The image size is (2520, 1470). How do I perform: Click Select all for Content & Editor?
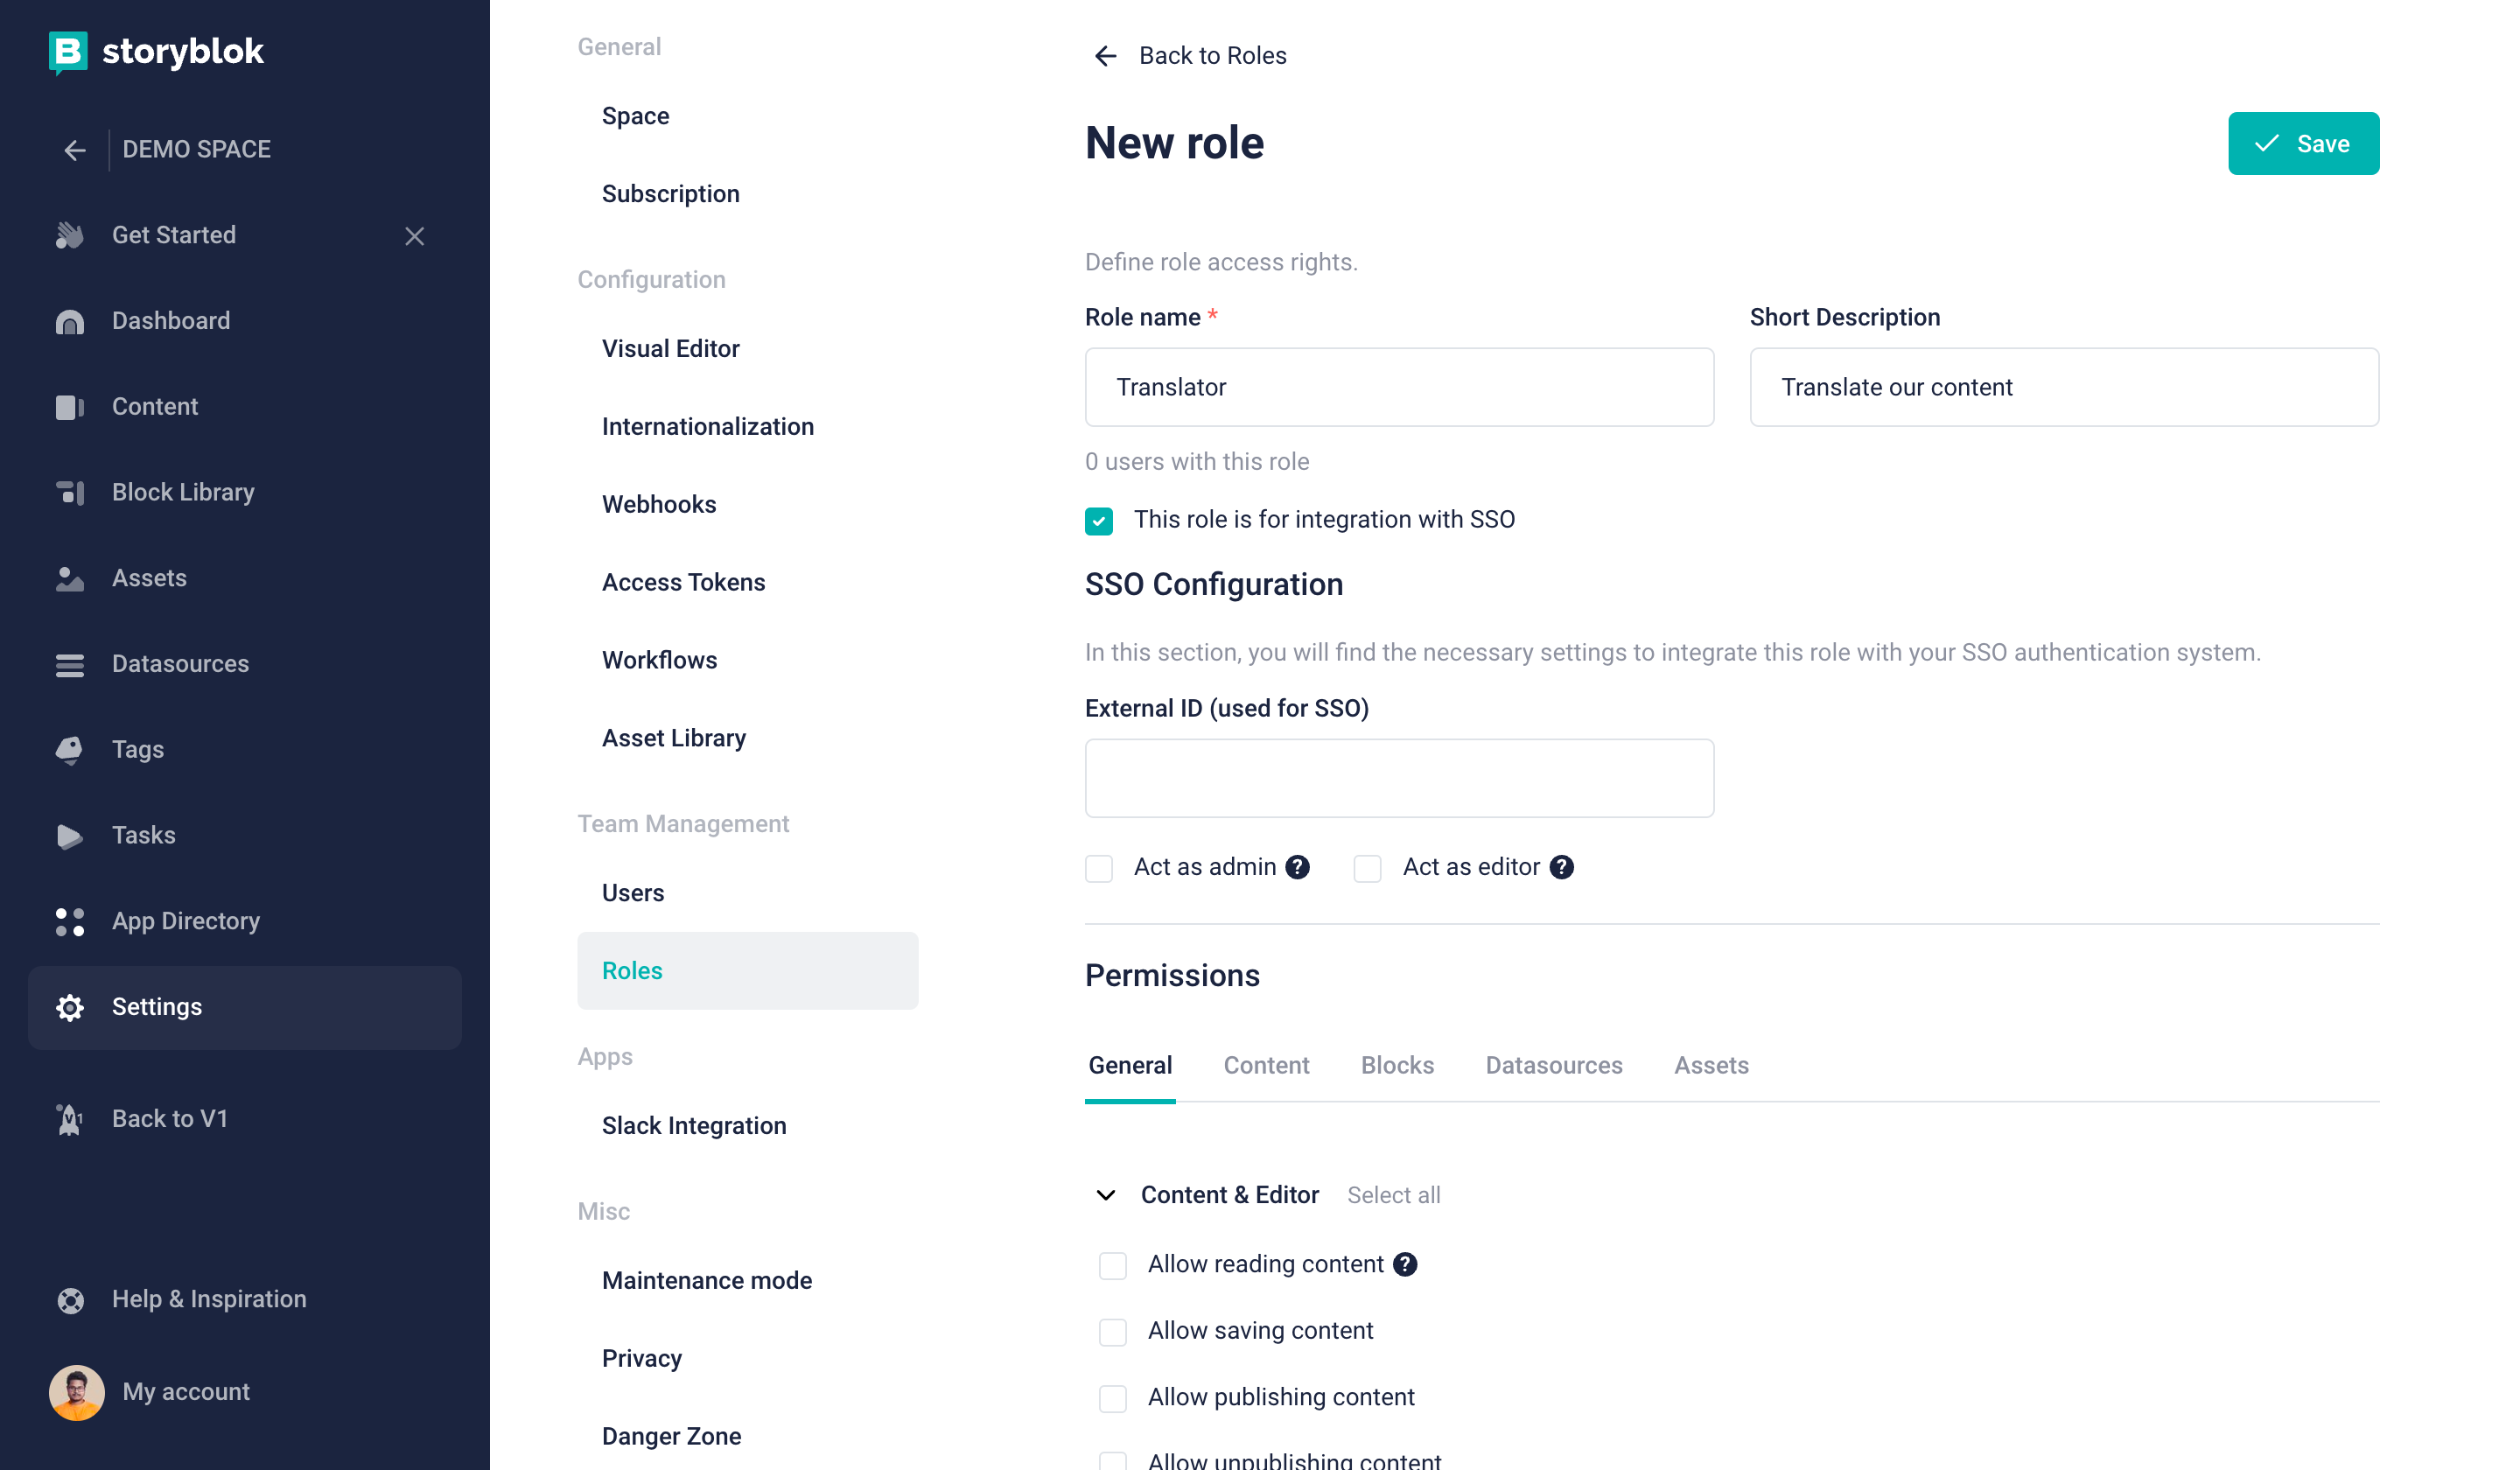click(x=1393, y=1195)
